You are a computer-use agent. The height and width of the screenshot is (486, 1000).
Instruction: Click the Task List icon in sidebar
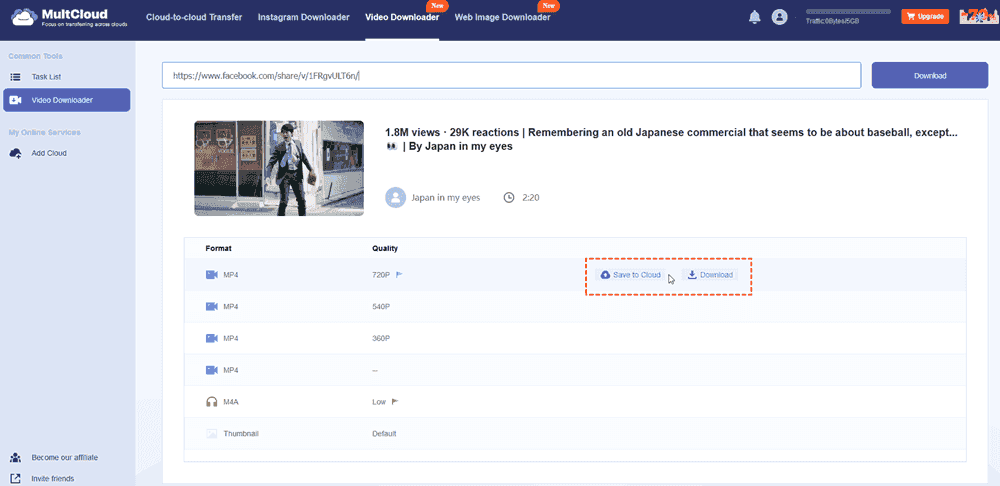point(15,77)
